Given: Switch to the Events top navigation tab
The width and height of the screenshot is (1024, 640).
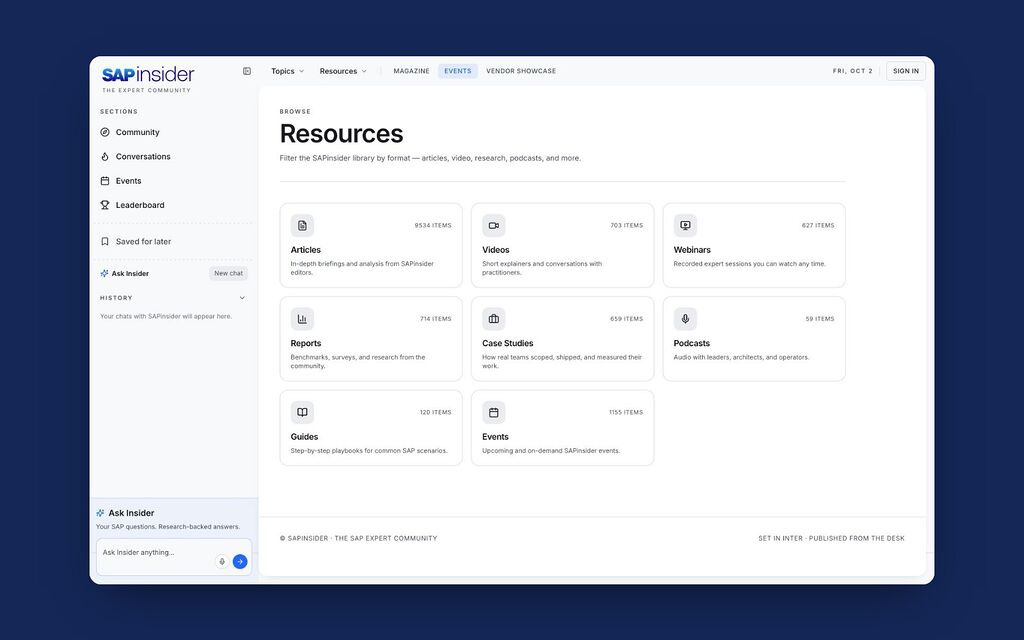Looking at the screenshot, I should coord(458,71).
